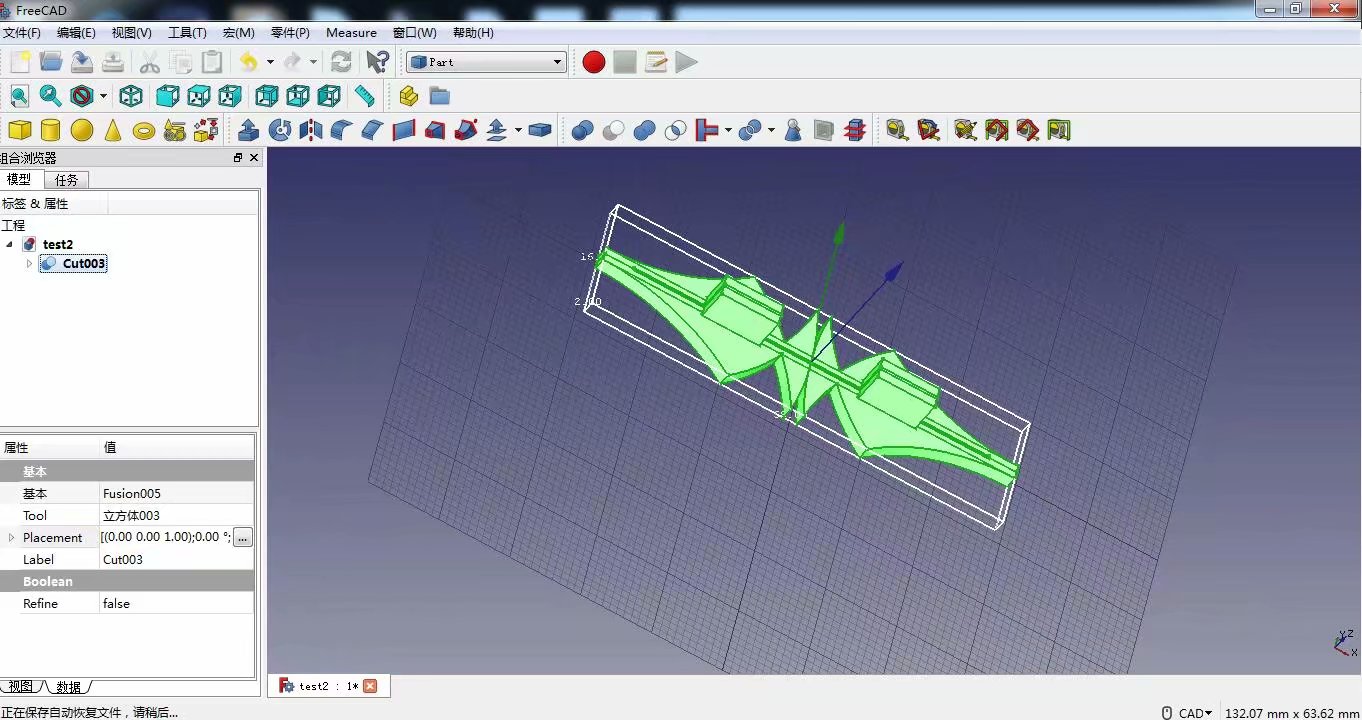
Task: Create cross-sections with the red-sliced icon
Action: pyautogui.click(x=855, y=130)
